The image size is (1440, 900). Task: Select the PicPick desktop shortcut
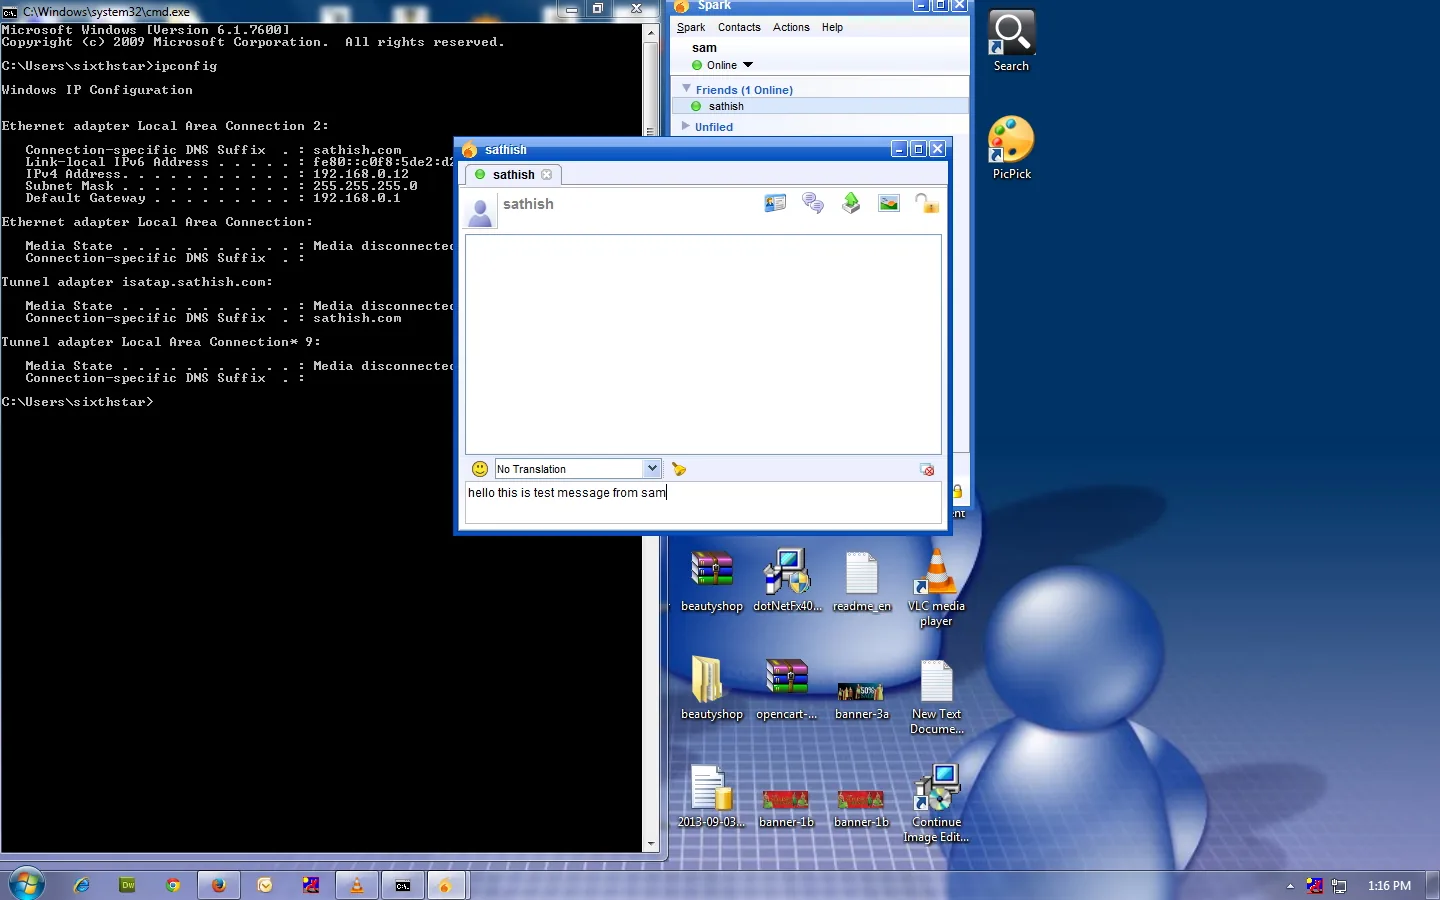click(1011, 148)
